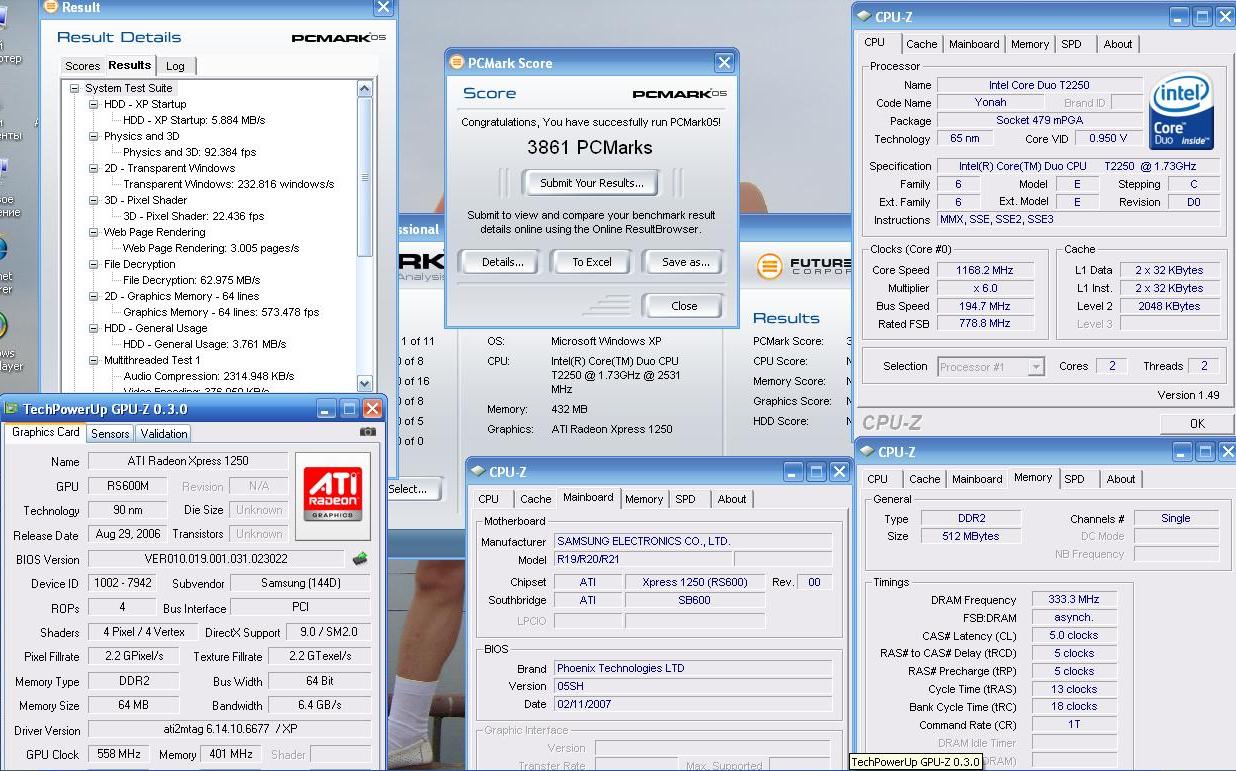Select 'Web Page Rendering: 3.005 pages/s' row
Viewport: 1236px width, 771px height.
[211, 248]
